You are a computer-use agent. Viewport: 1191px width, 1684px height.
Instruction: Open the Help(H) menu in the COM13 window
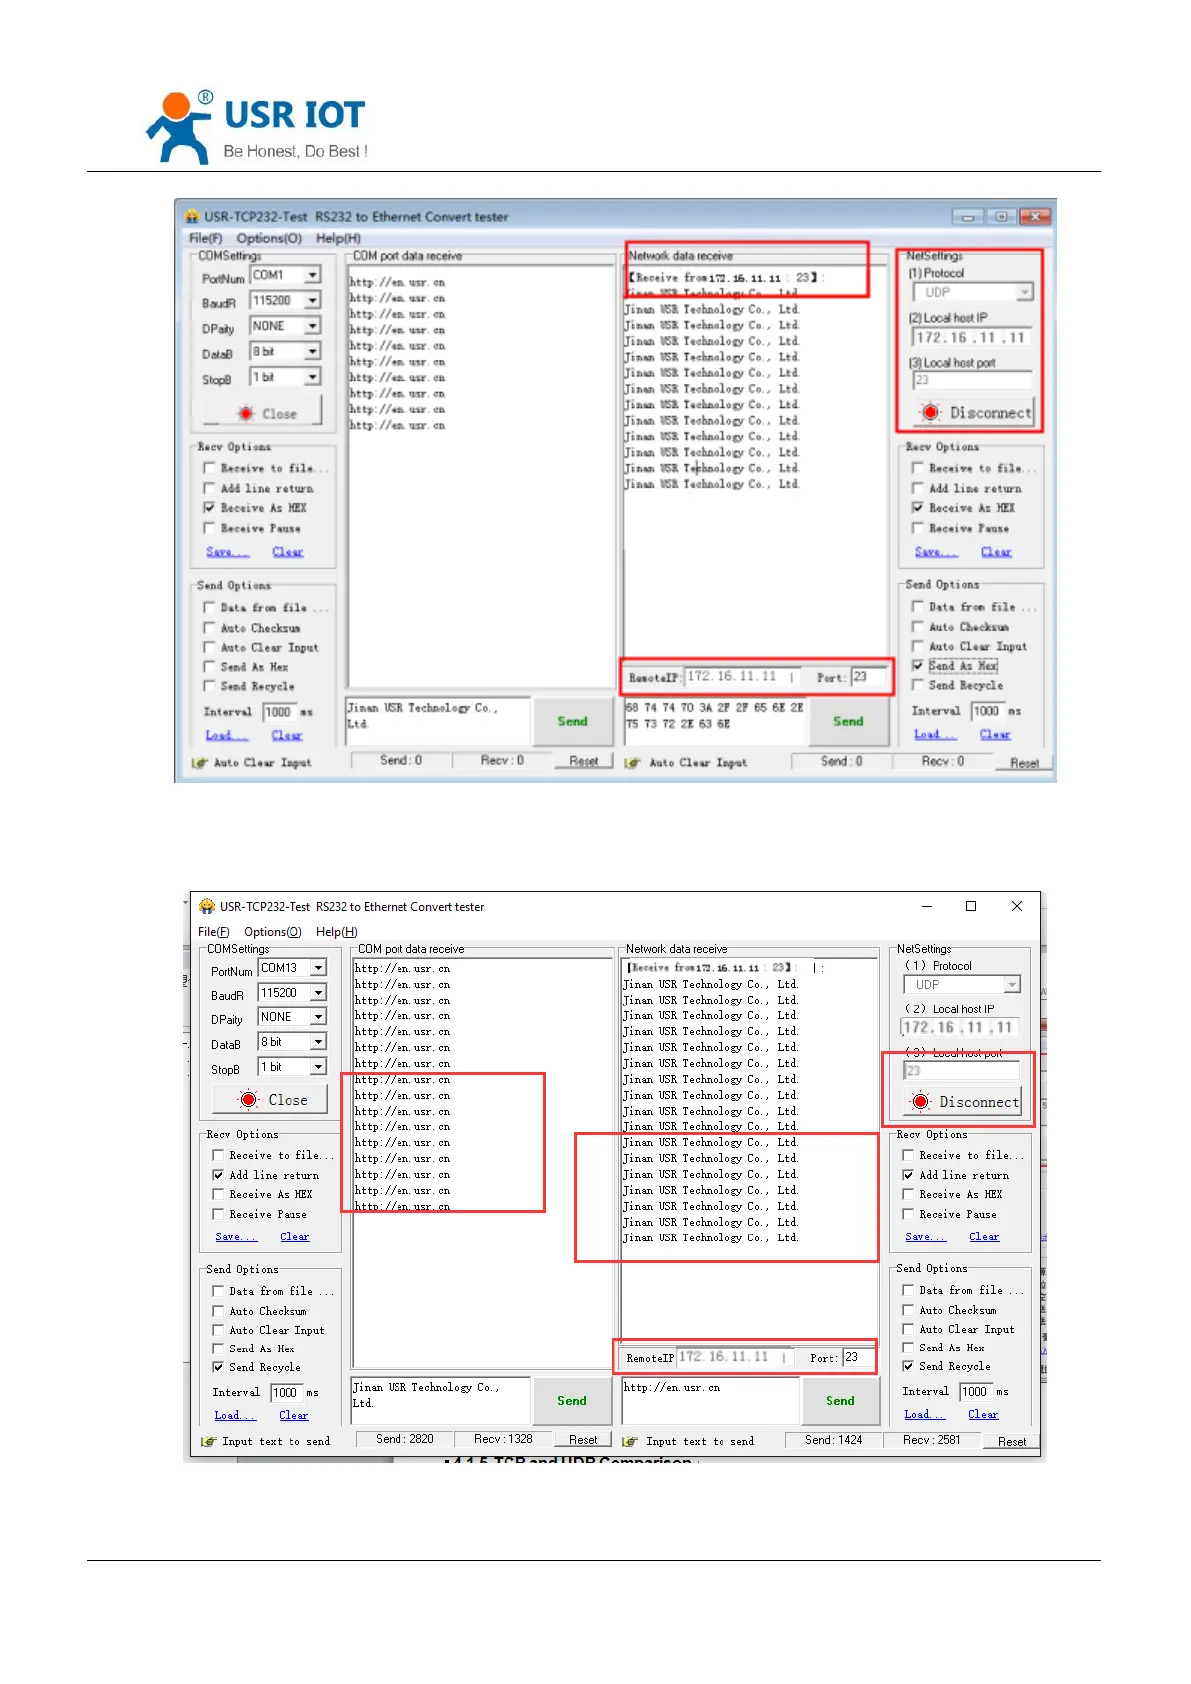click(337, 932)
